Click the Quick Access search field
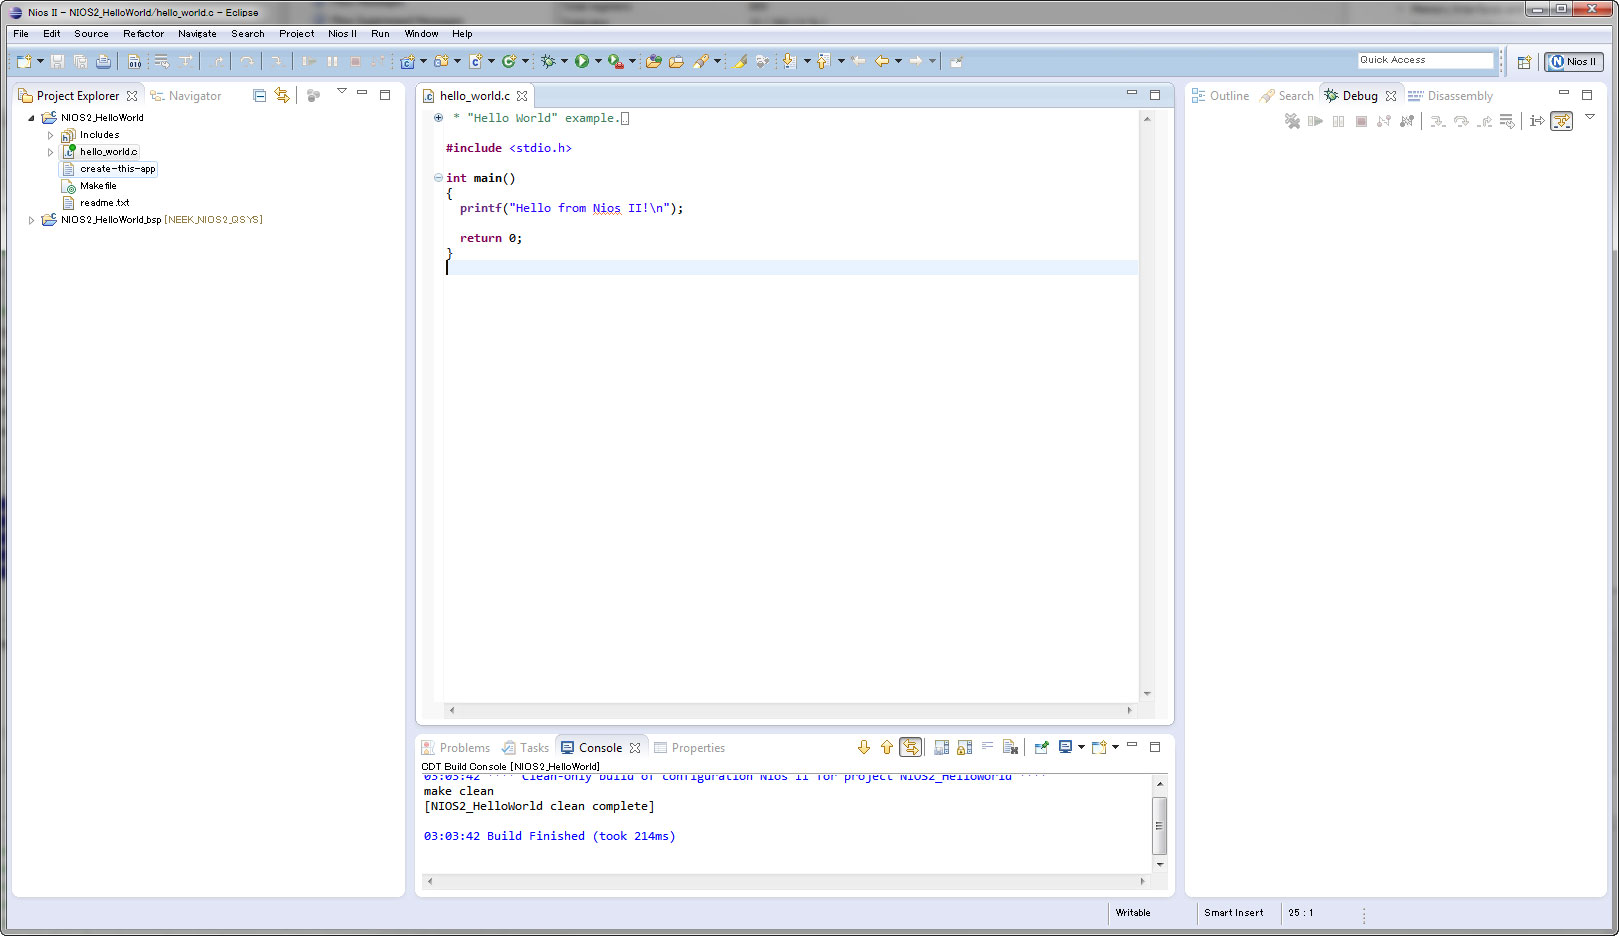 tap(1425, 61)
